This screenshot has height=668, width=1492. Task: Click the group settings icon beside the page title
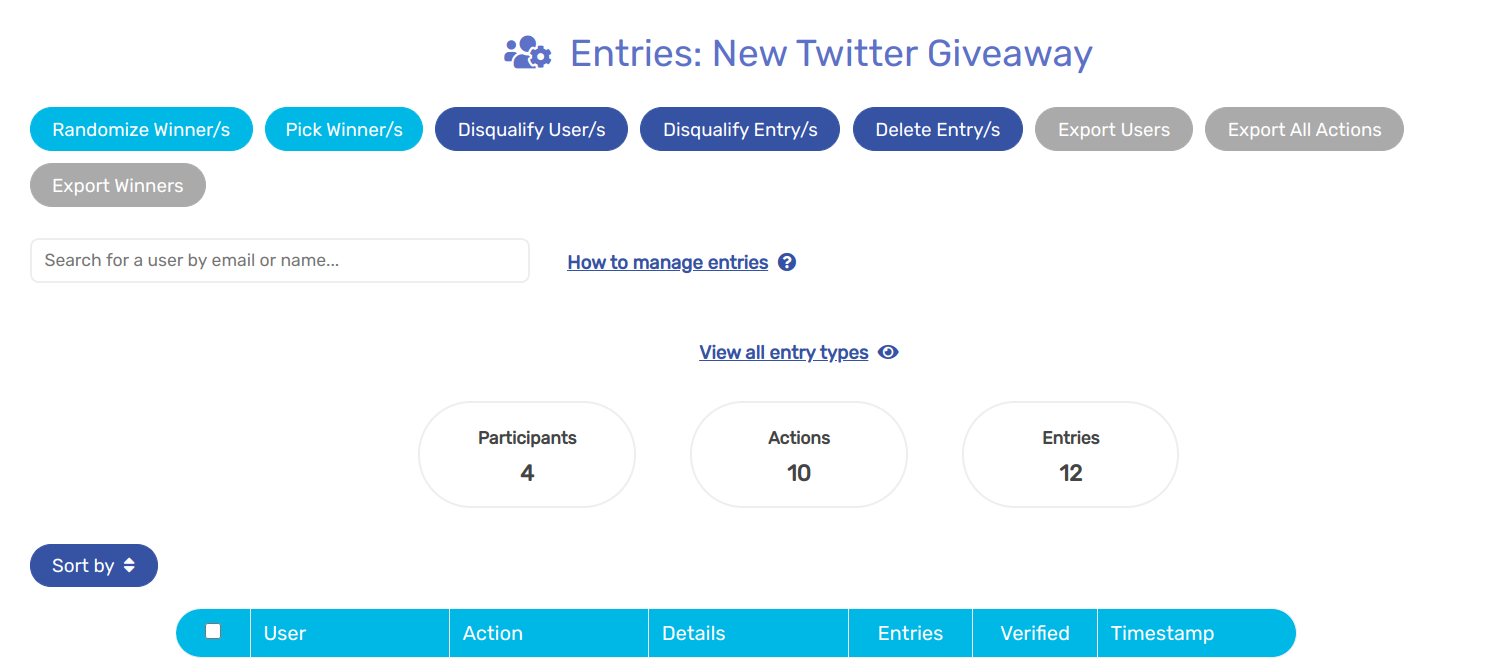click(528, 52)
